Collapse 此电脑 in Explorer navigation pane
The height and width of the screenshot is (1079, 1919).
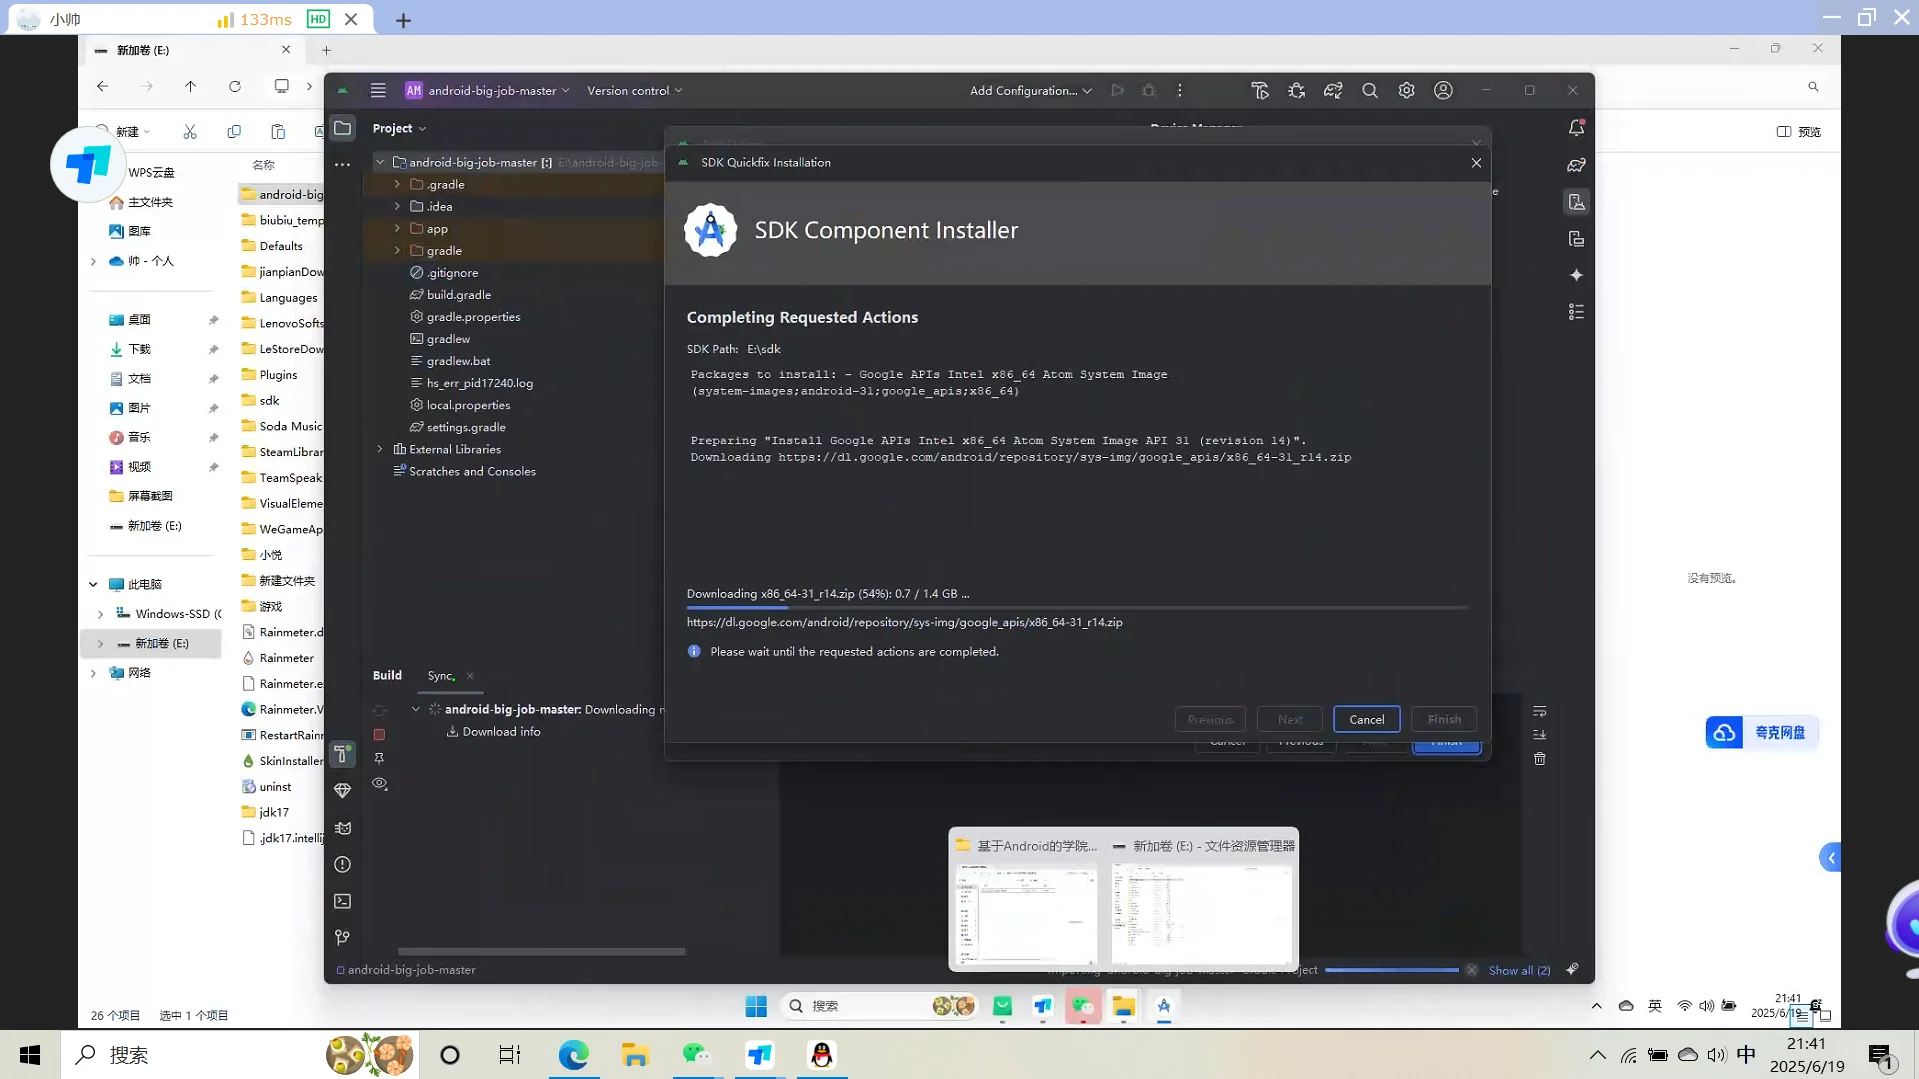(93, 585)
